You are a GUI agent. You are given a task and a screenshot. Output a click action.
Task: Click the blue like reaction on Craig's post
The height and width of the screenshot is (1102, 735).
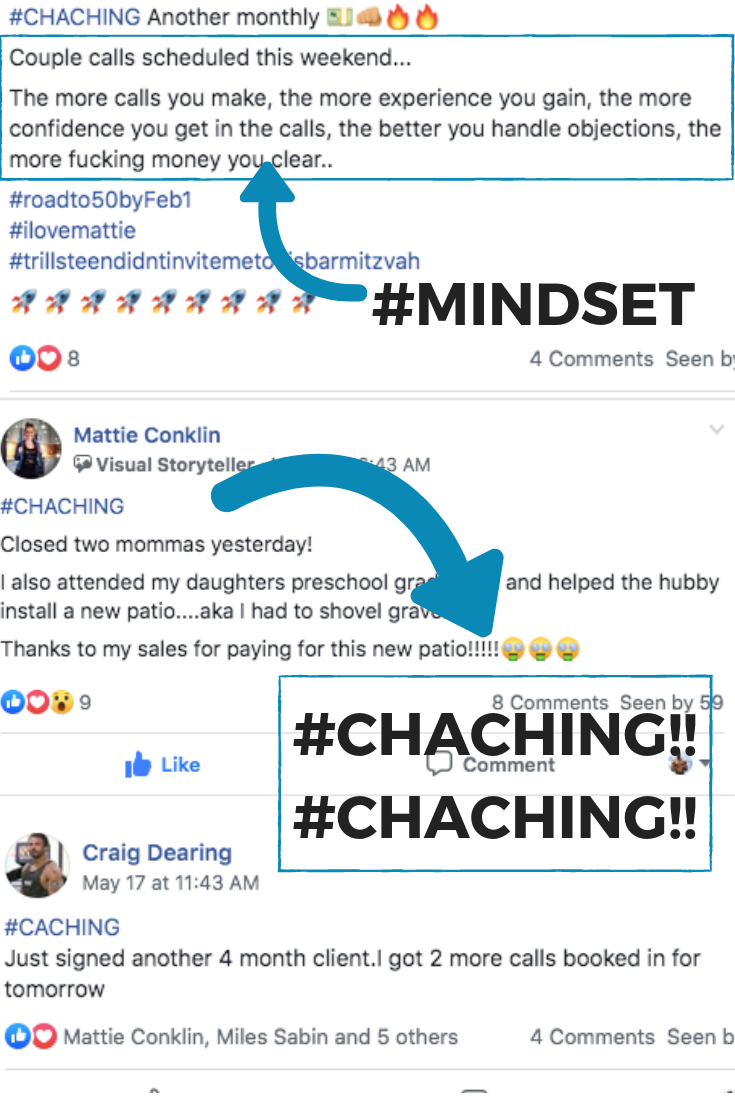point(18,1036)
